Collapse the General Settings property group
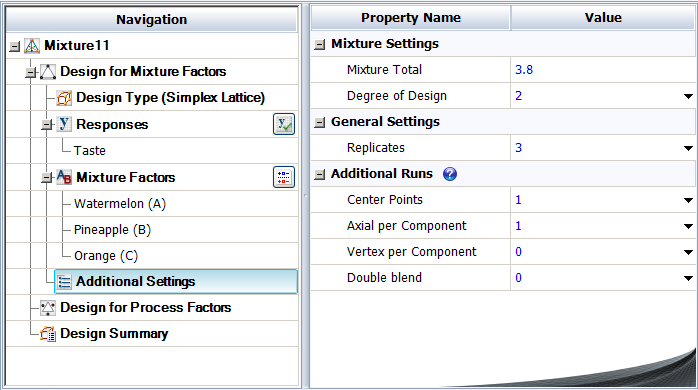Image resolution: width=698 pixels, height=390 pixels. coord(319,122)
